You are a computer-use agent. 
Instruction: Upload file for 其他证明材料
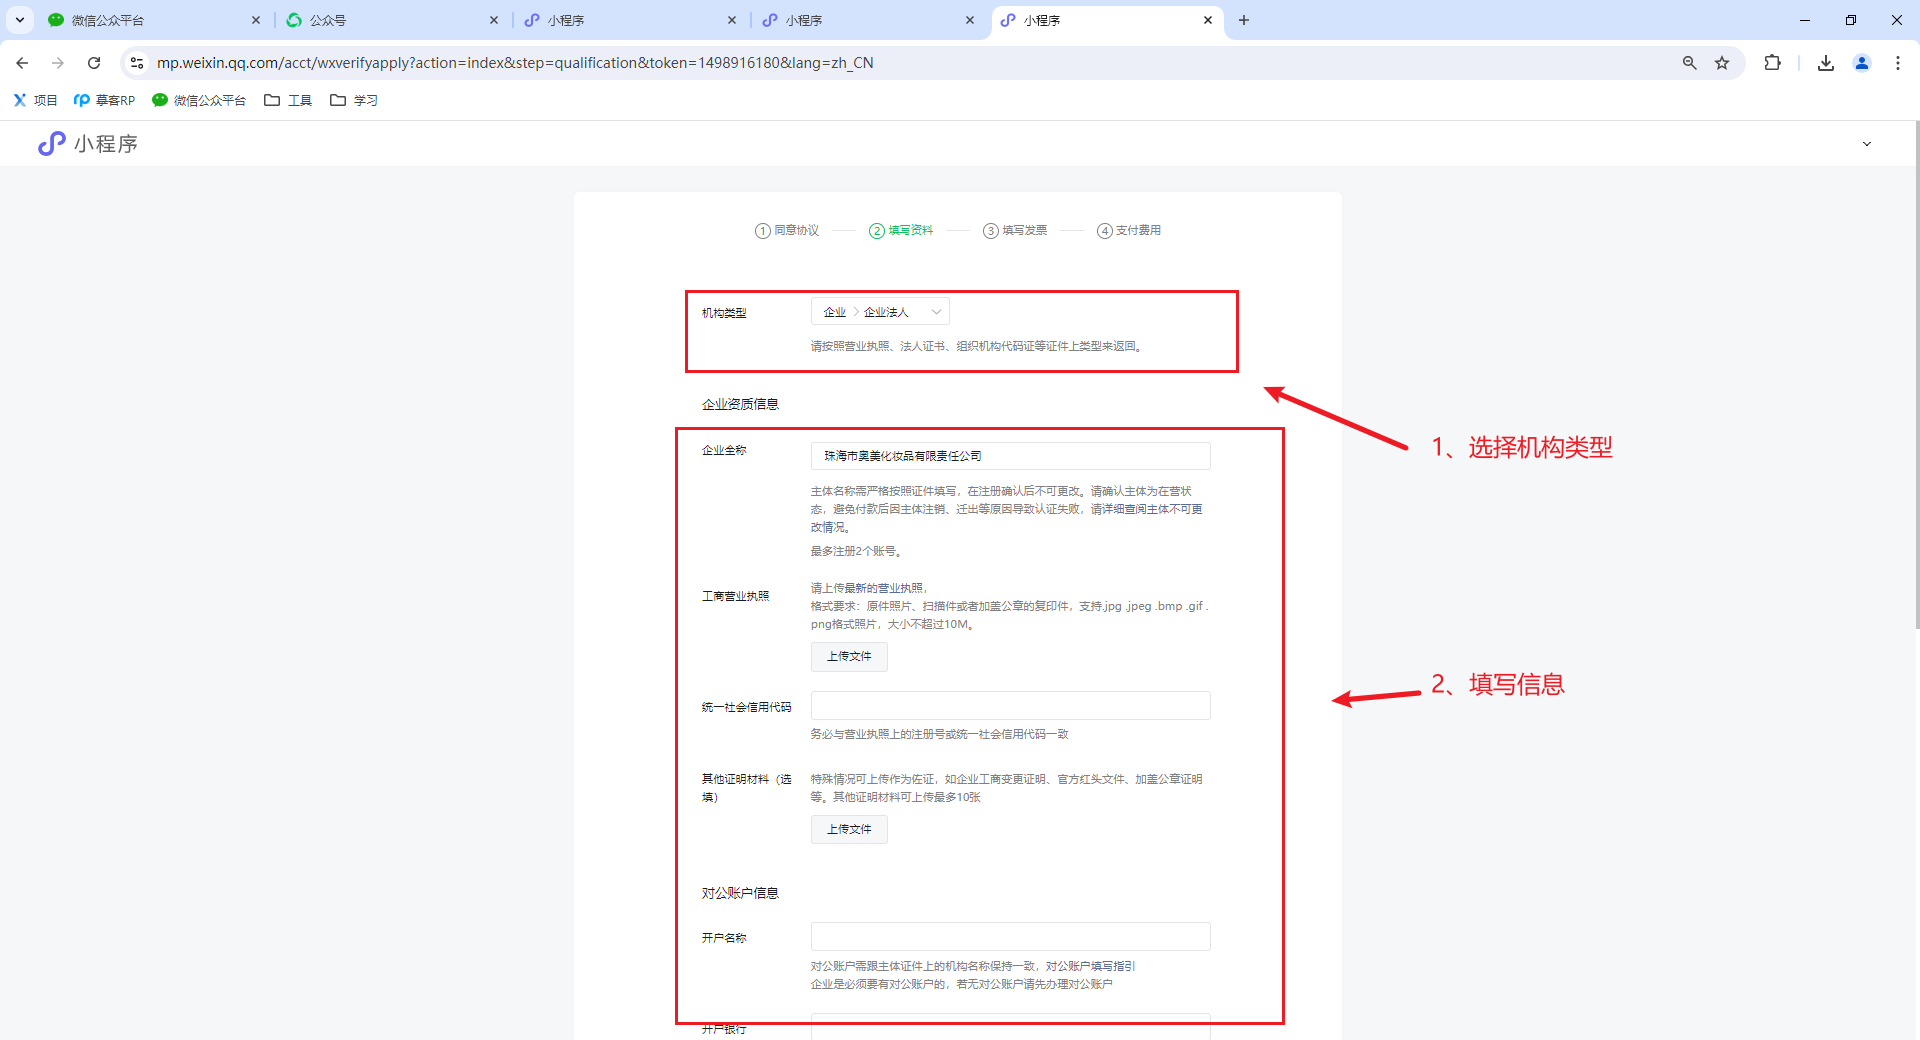point(849,829)
